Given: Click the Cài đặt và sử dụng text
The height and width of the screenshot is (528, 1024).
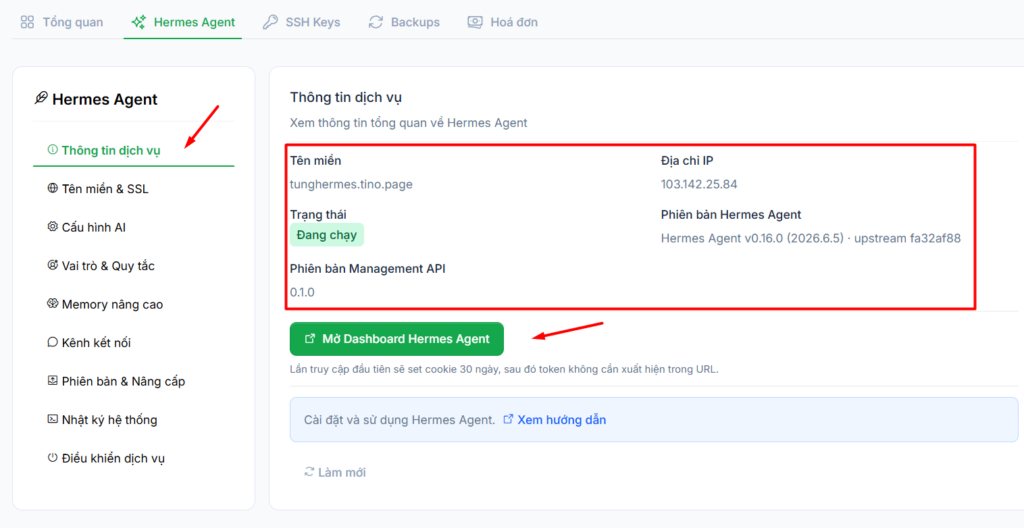Looking at the screenshot, I should [400, 420].
